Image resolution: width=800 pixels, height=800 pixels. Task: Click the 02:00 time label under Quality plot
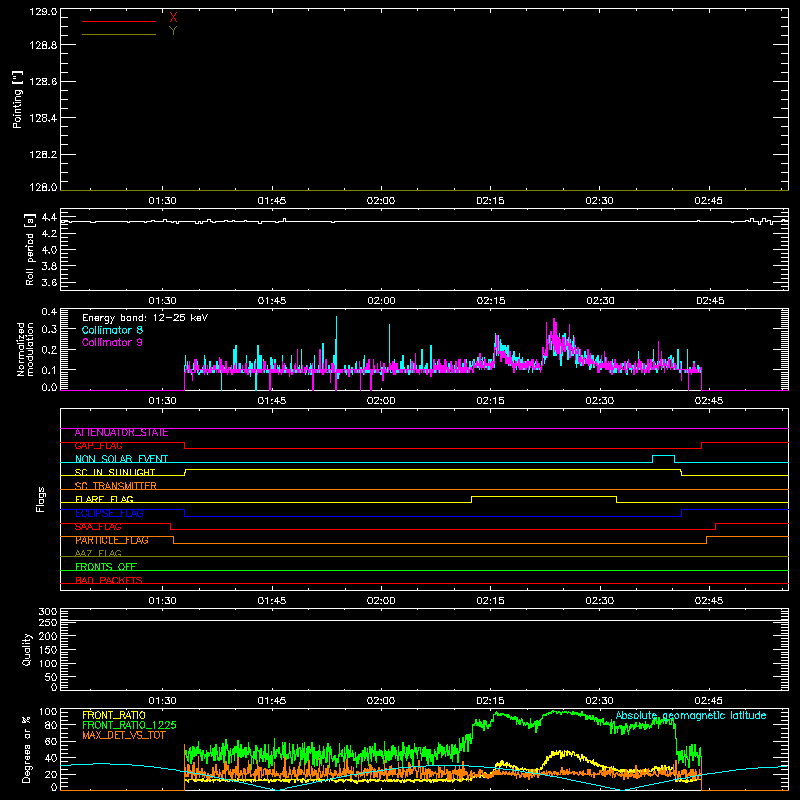click(381, 701)
